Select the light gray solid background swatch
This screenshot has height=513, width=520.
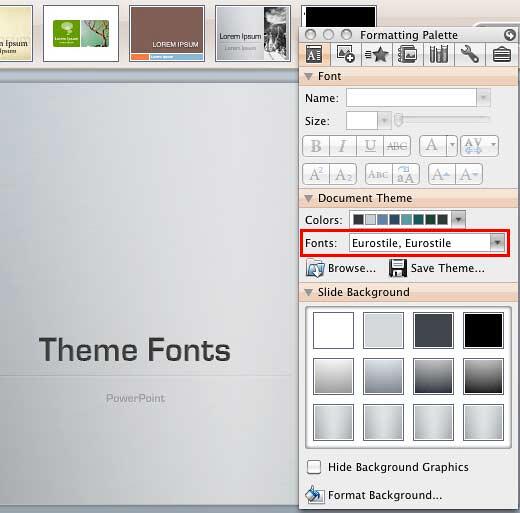383,330
